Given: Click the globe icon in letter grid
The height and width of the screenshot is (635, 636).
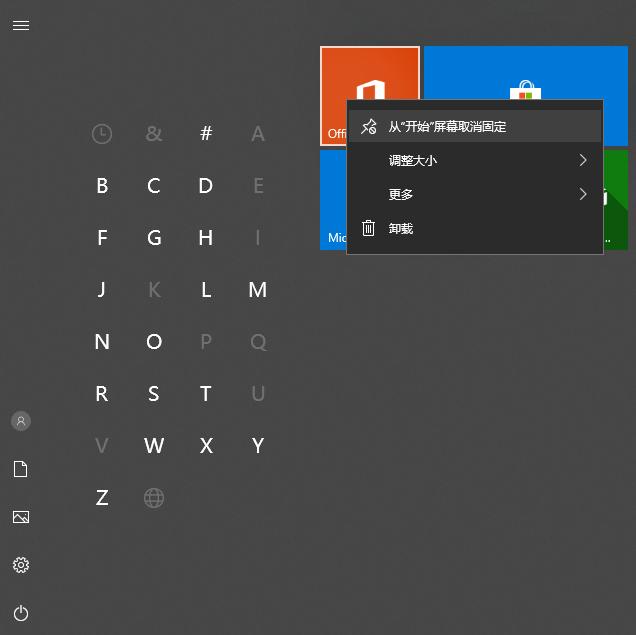Looking at the screenshot, I should point(154,498).
